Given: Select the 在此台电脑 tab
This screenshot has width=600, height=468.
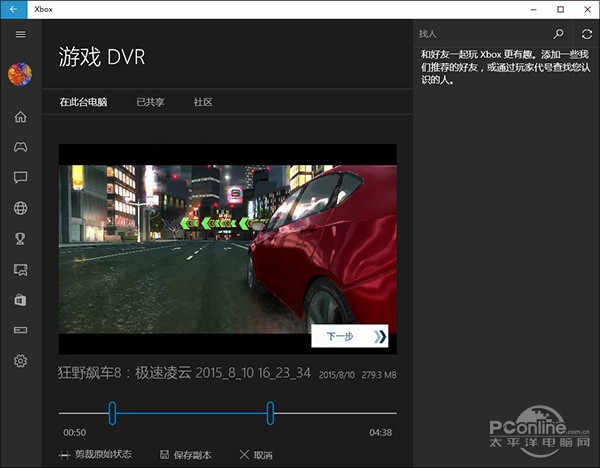Looking at the screenshot, I should (x=84, y=102).
